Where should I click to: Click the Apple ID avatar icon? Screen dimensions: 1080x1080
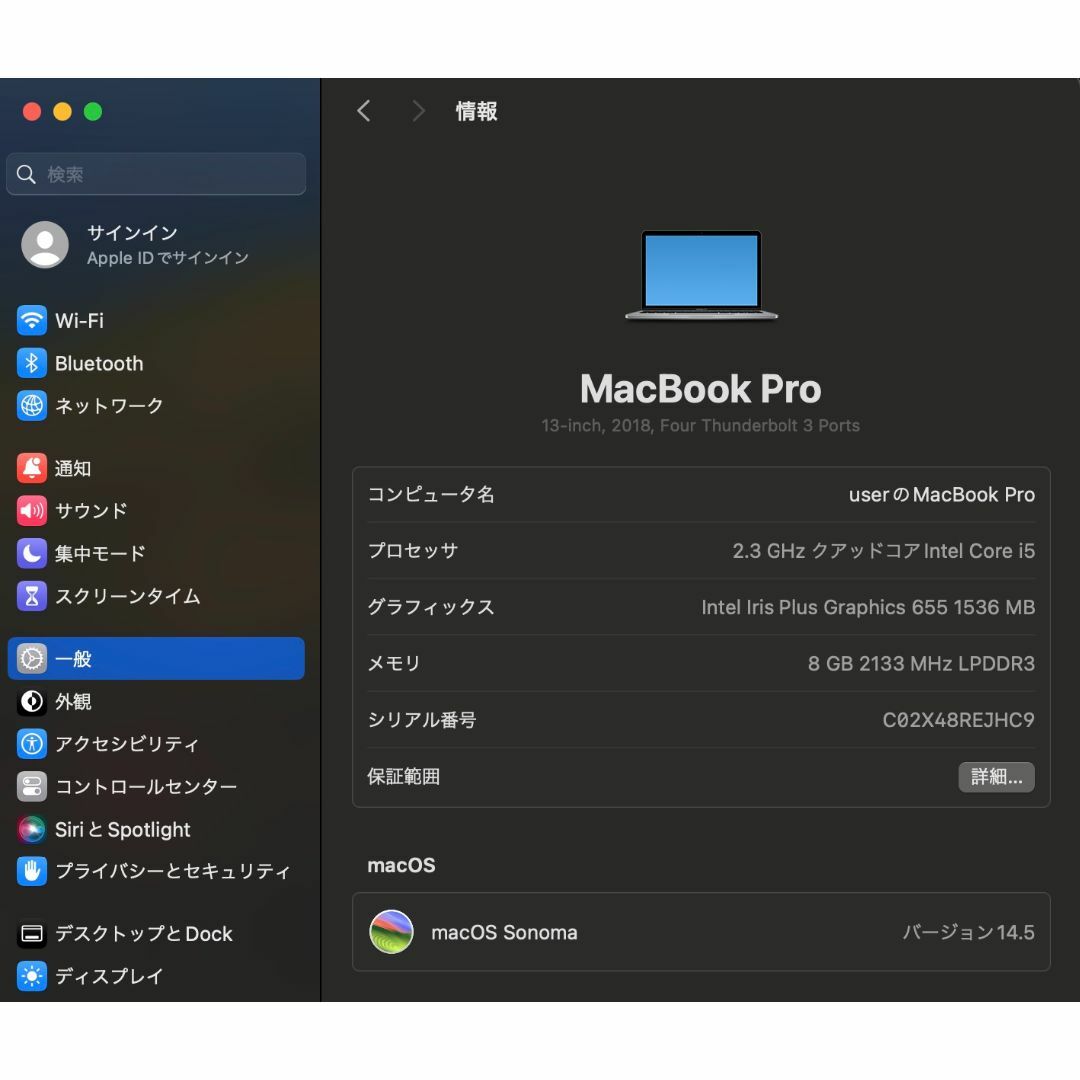tap(45, 245)
